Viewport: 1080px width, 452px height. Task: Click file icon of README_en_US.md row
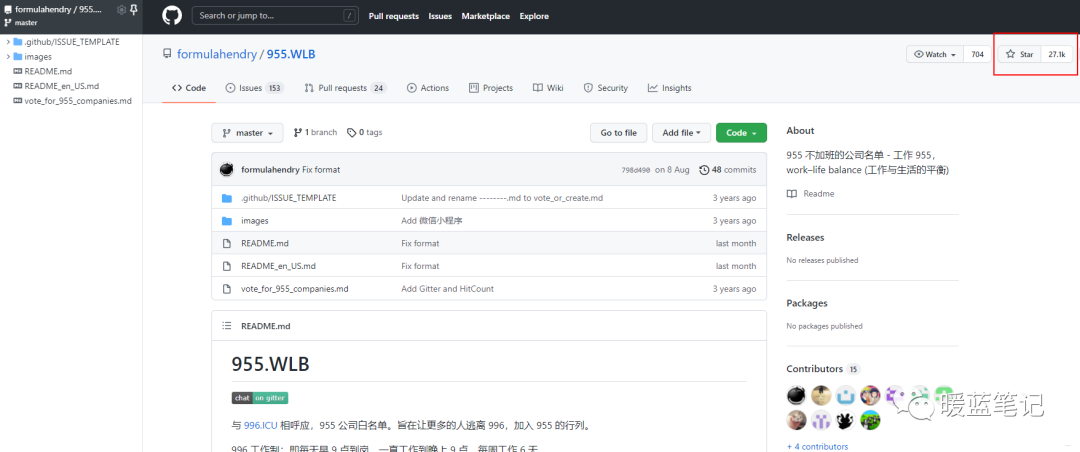(227, 266)
